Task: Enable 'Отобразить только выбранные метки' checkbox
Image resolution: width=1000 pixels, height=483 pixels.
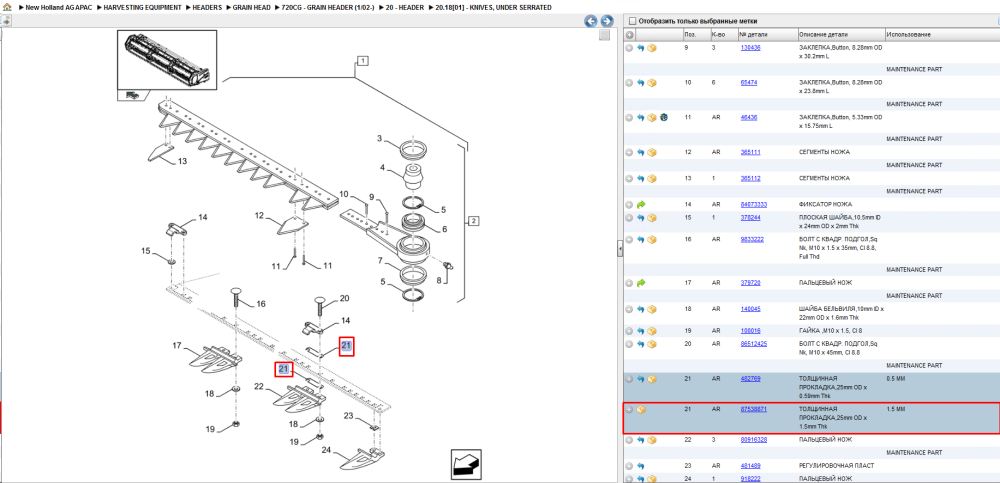Action: pos(633,21)
